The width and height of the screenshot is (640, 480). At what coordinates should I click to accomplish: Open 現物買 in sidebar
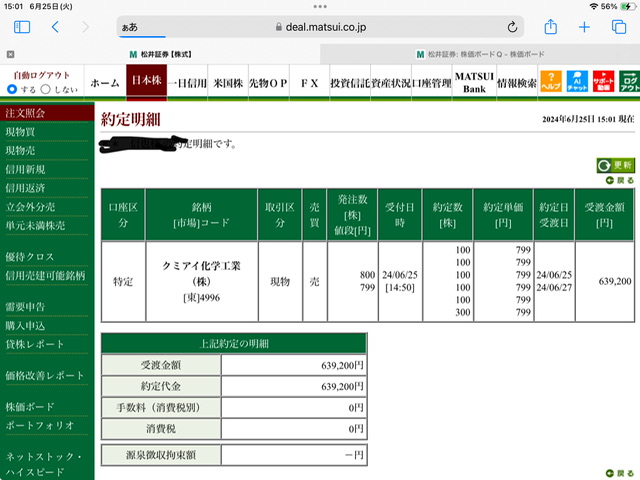click(20, 132)
